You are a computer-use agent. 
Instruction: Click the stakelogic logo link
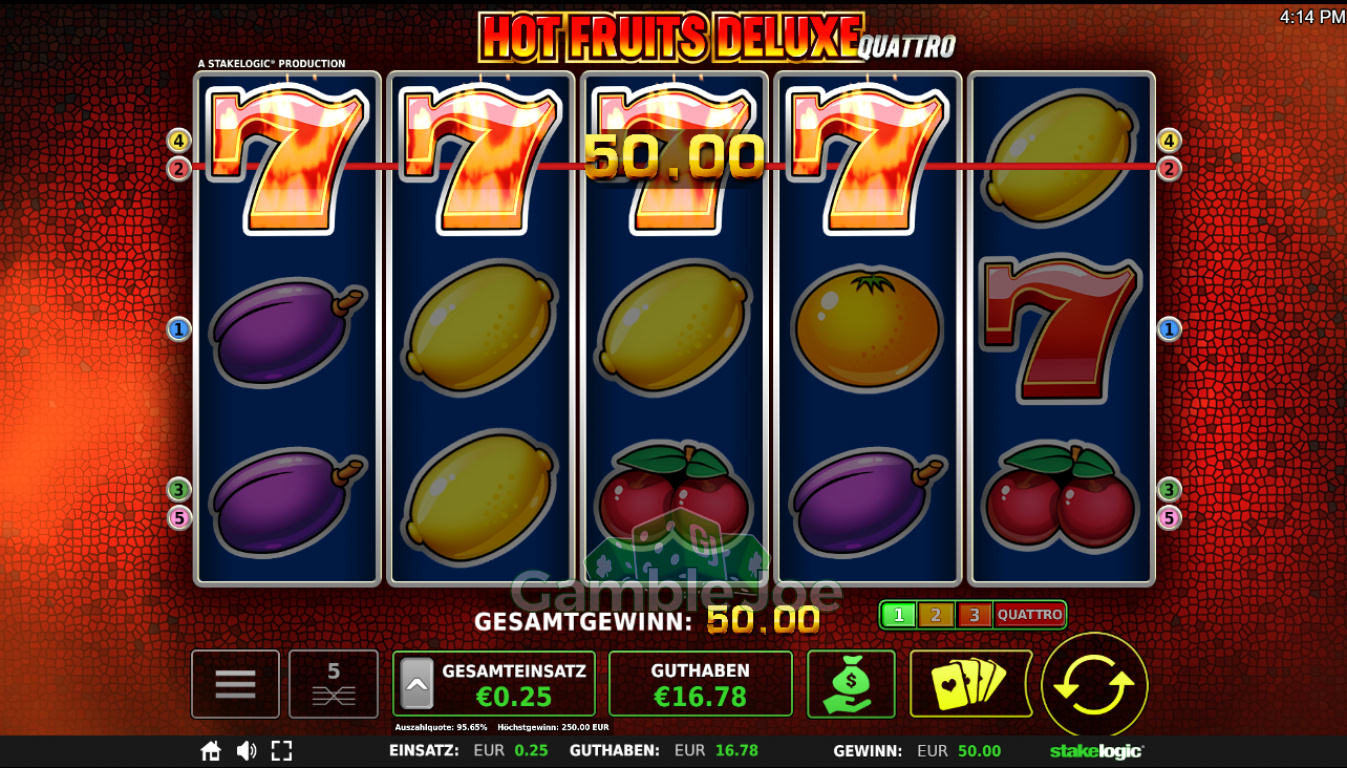1096,751
